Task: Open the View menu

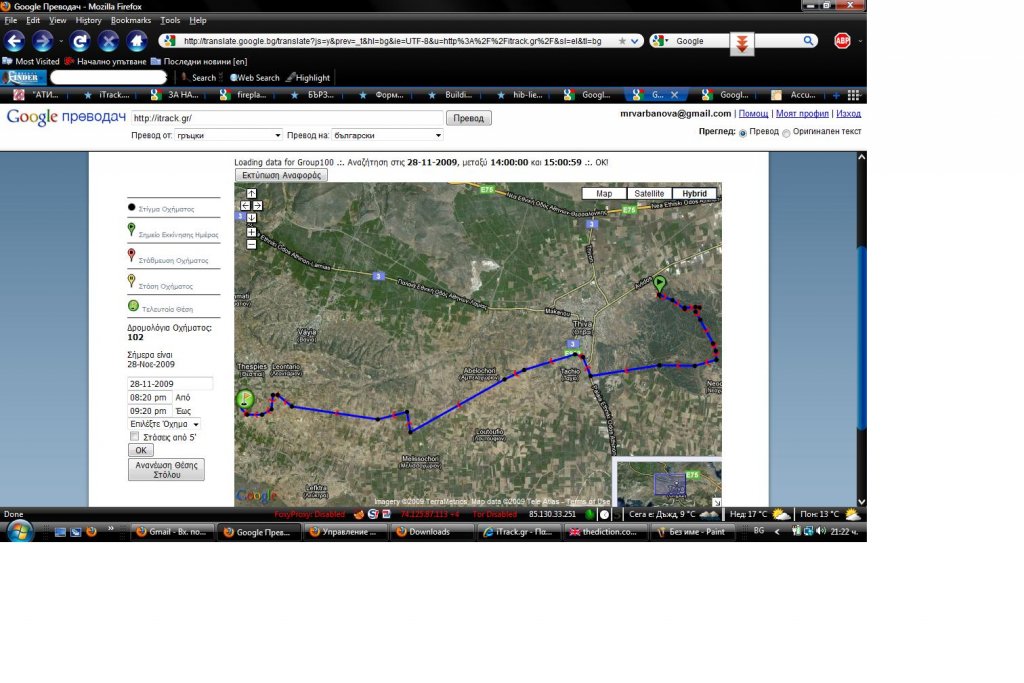Action: coord(57,20)
